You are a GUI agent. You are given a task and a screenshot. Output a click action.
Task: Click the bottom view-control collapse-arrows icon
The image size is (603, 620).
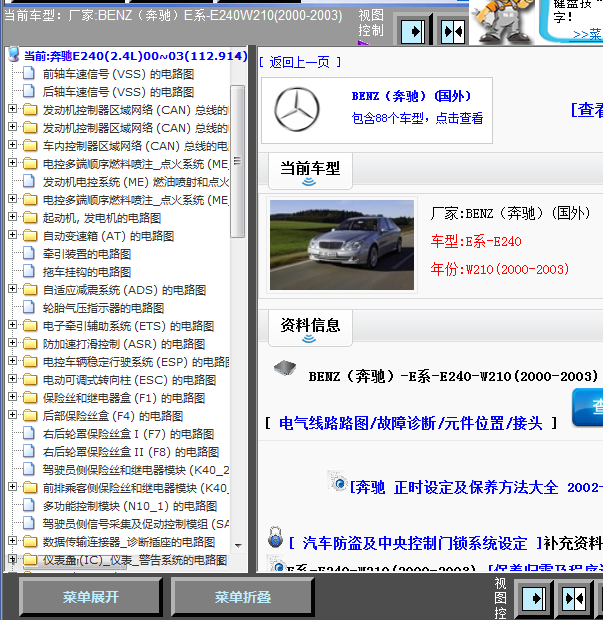click(x=574, y=598)
